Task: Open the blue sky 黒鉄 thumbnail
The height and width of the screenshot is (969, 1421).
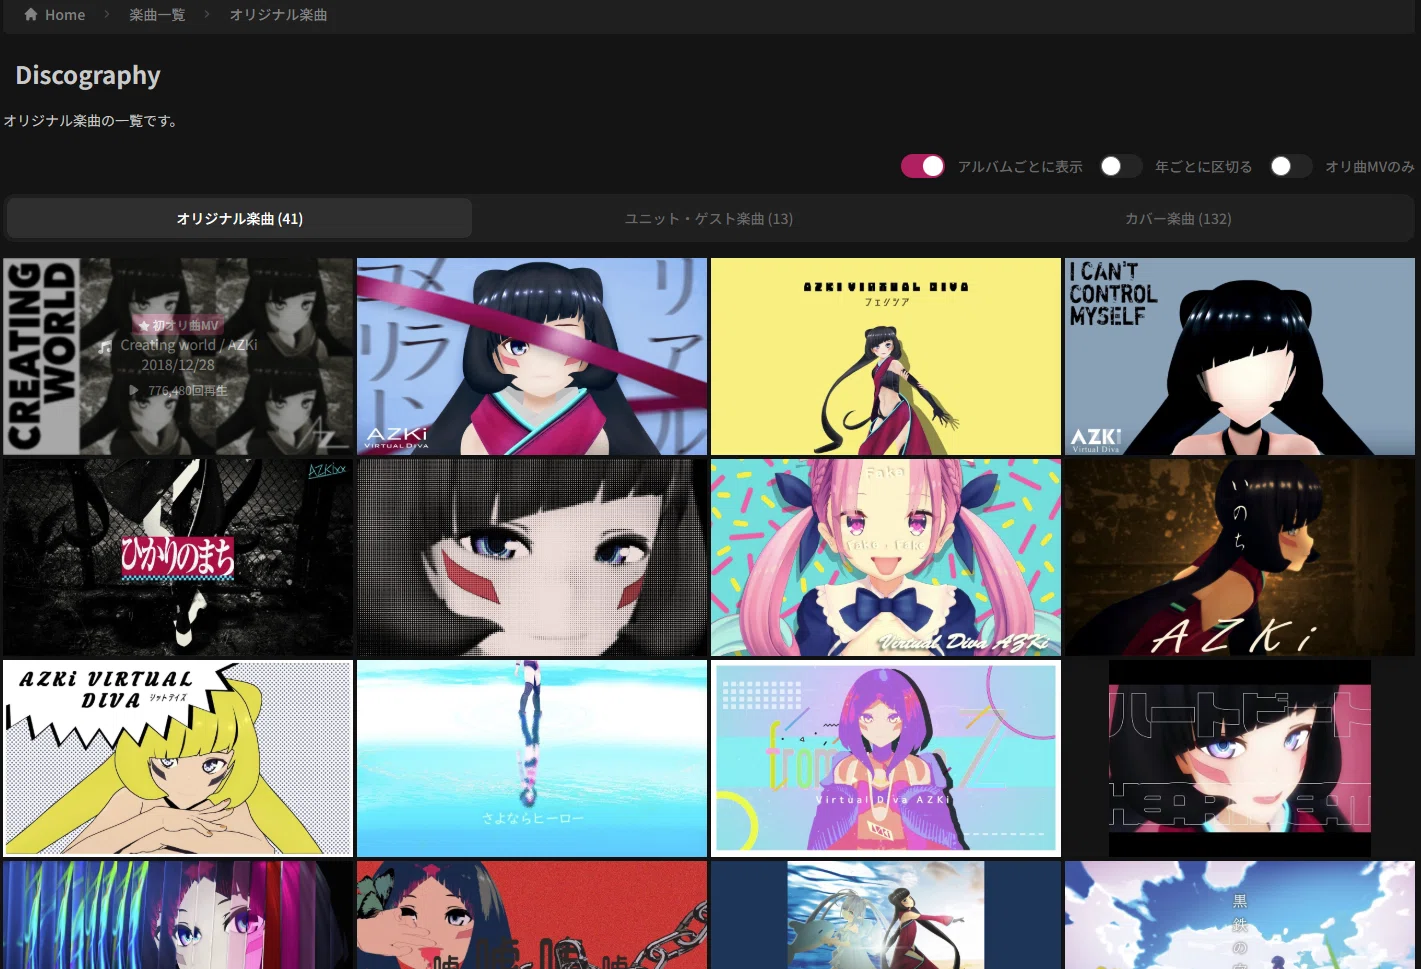Action: click(1240, 915)
